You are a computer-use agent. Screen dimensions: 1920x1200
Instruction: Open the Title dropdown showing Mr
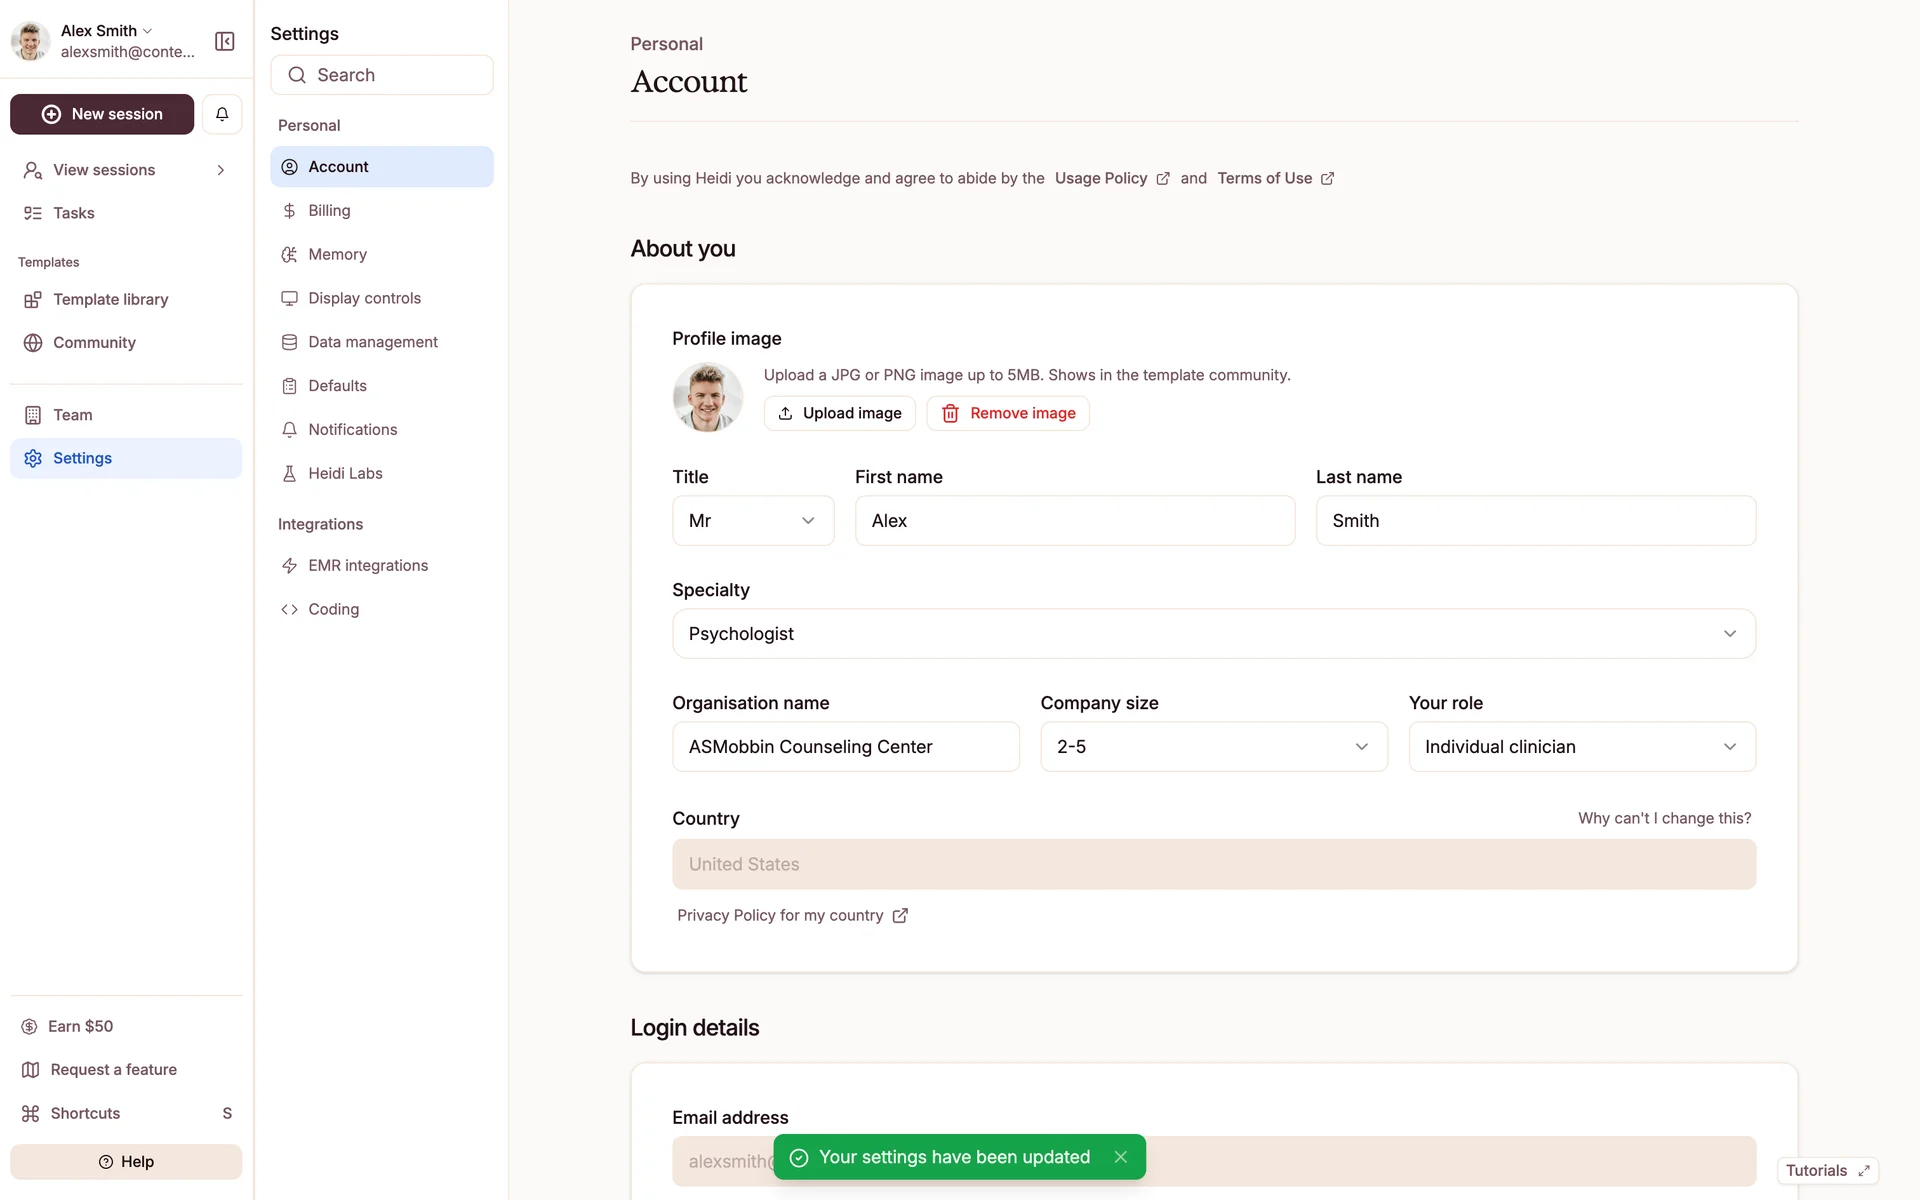752,521
